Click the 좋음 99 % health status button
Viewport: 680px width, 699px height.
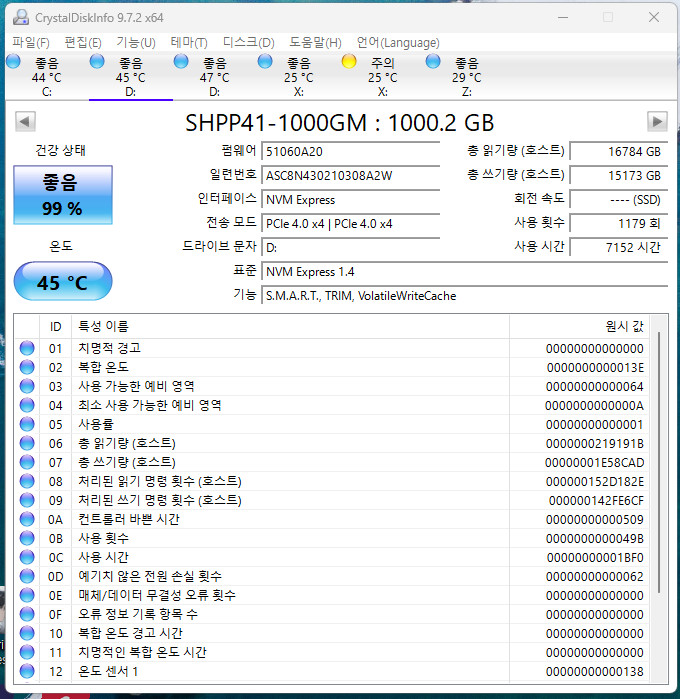click(63, 195)
